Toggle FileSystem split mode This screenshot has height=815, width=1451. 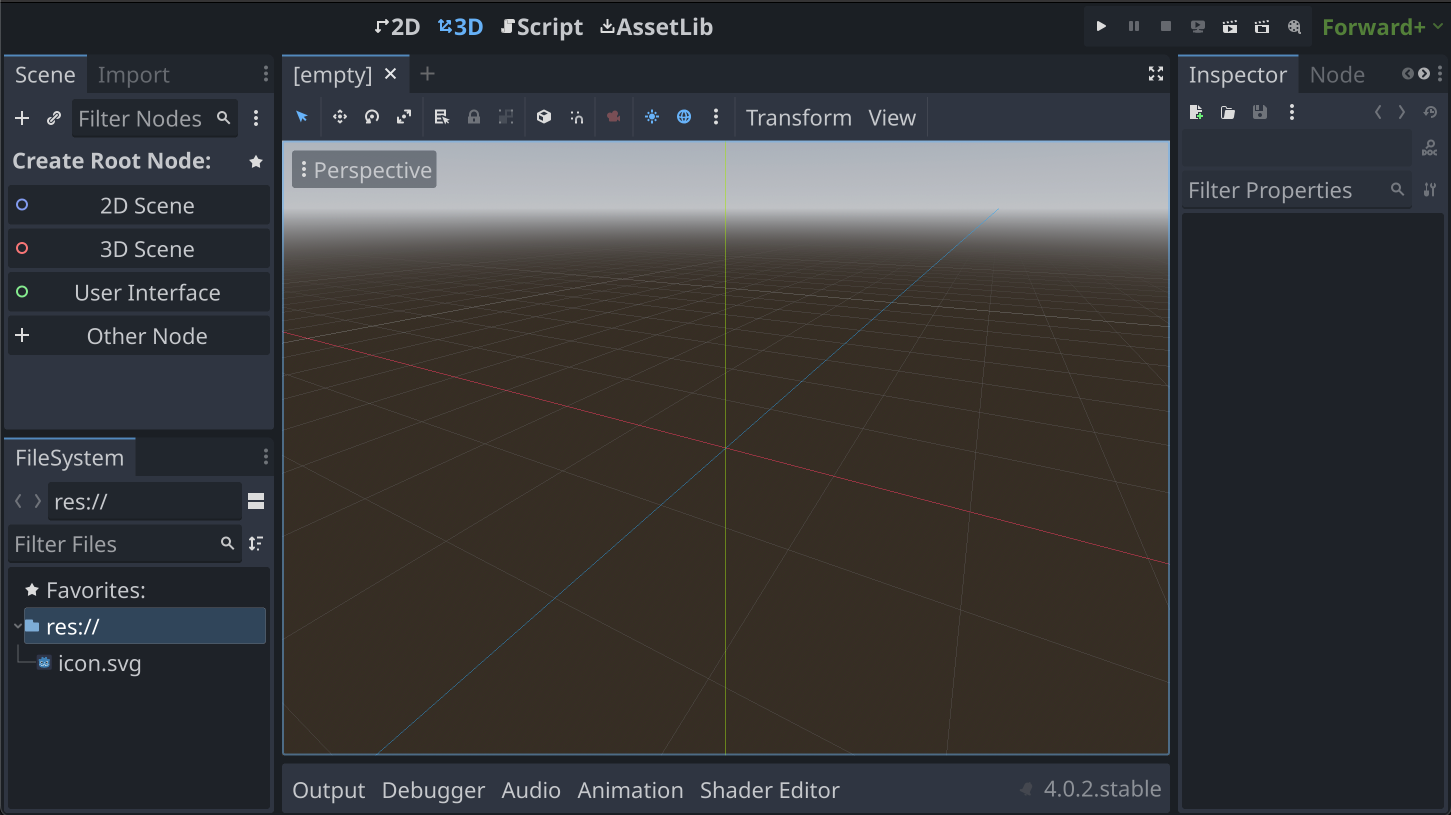coord(256,501)
